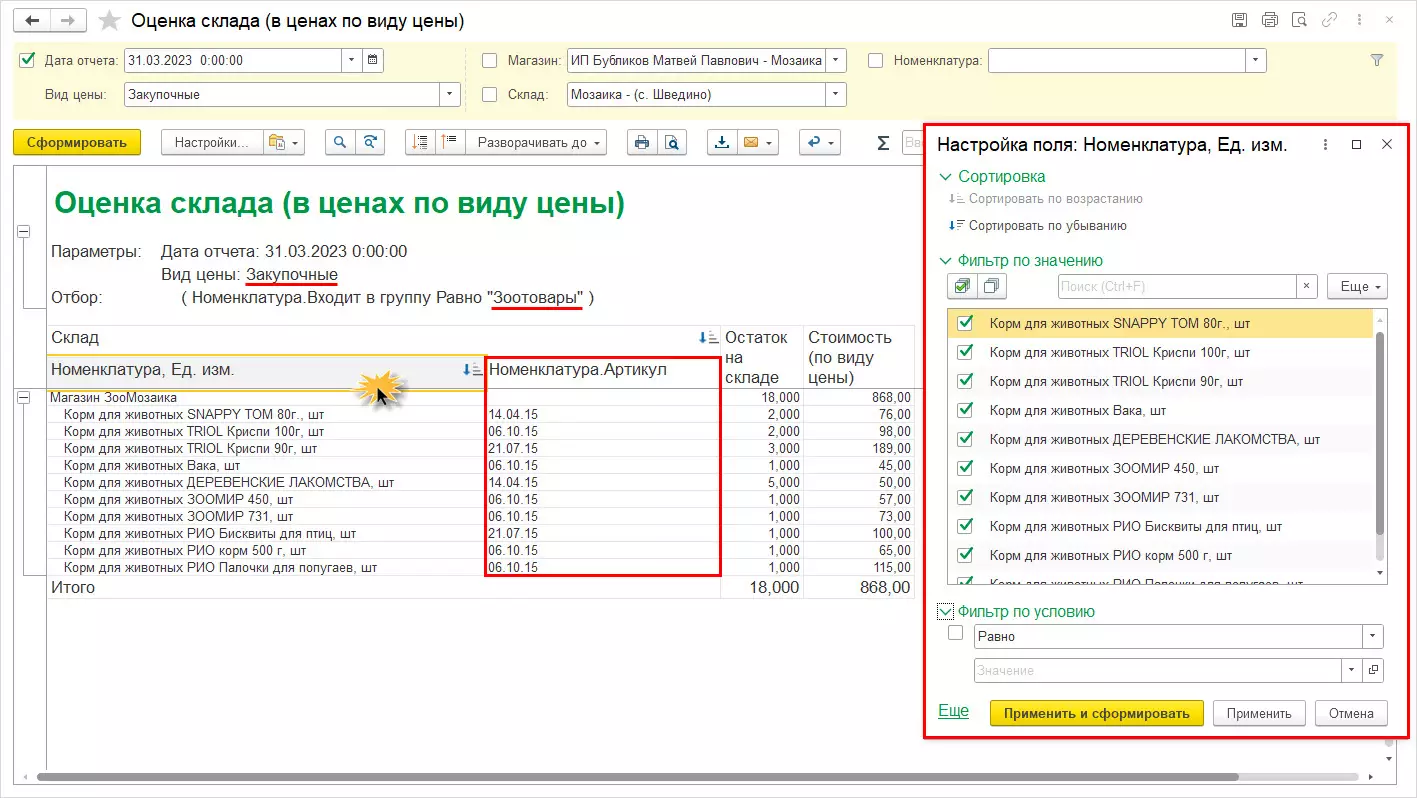The height and width of the screenshot is (798, 1417).
Task: Select Сортировать по убыванию option
Action: tap(1047, 226)
